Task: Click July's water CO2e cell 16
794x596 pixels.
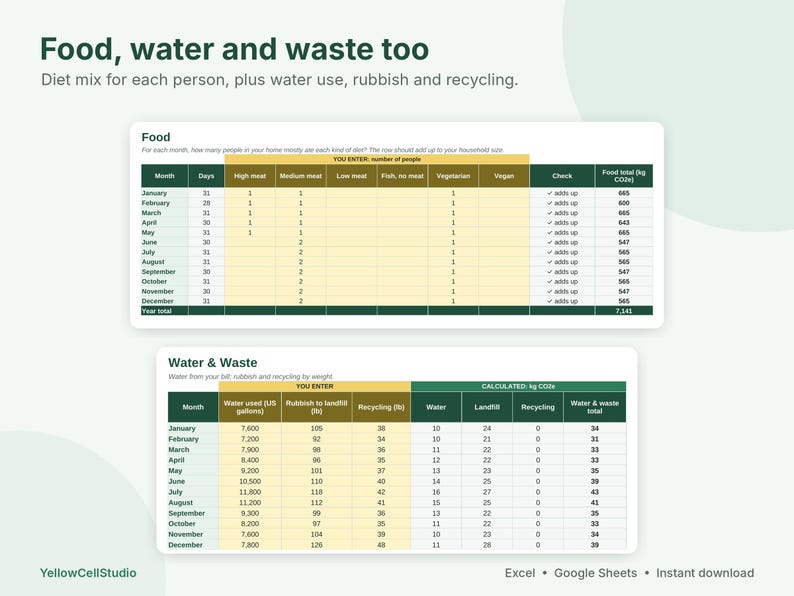Action: 436,492
